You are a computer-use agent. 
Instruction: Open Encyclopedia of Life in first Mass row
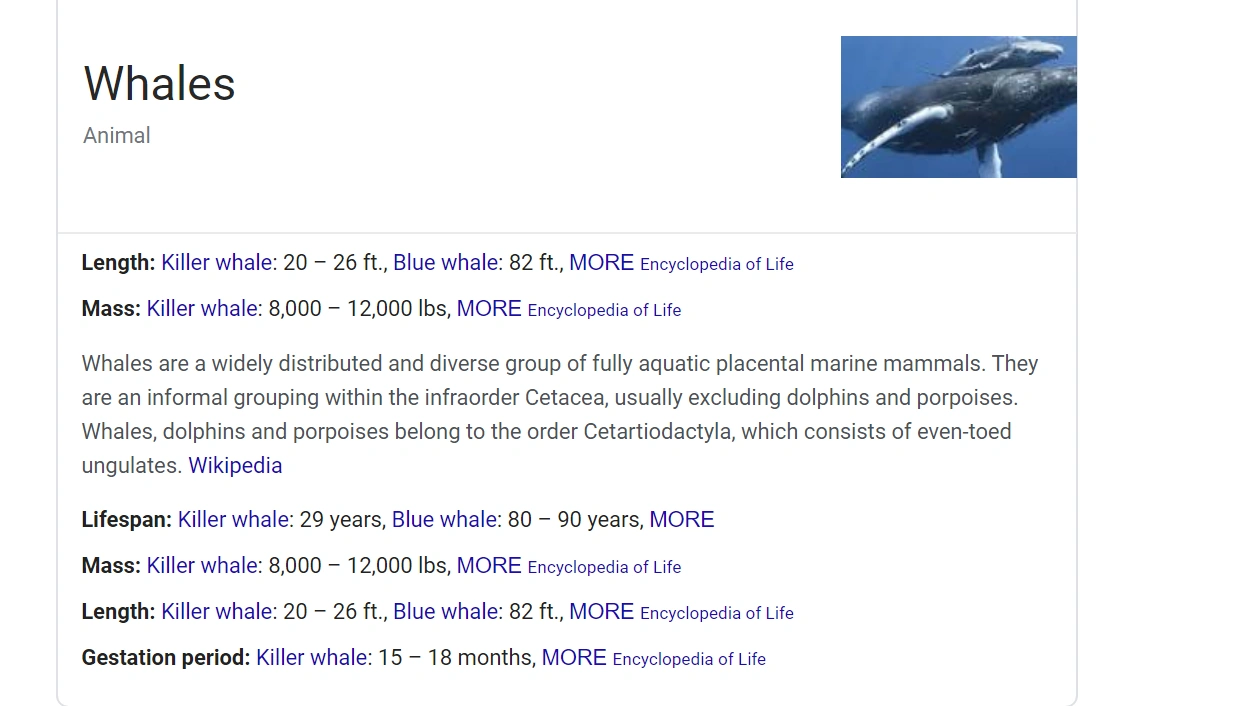coord(604,310)
